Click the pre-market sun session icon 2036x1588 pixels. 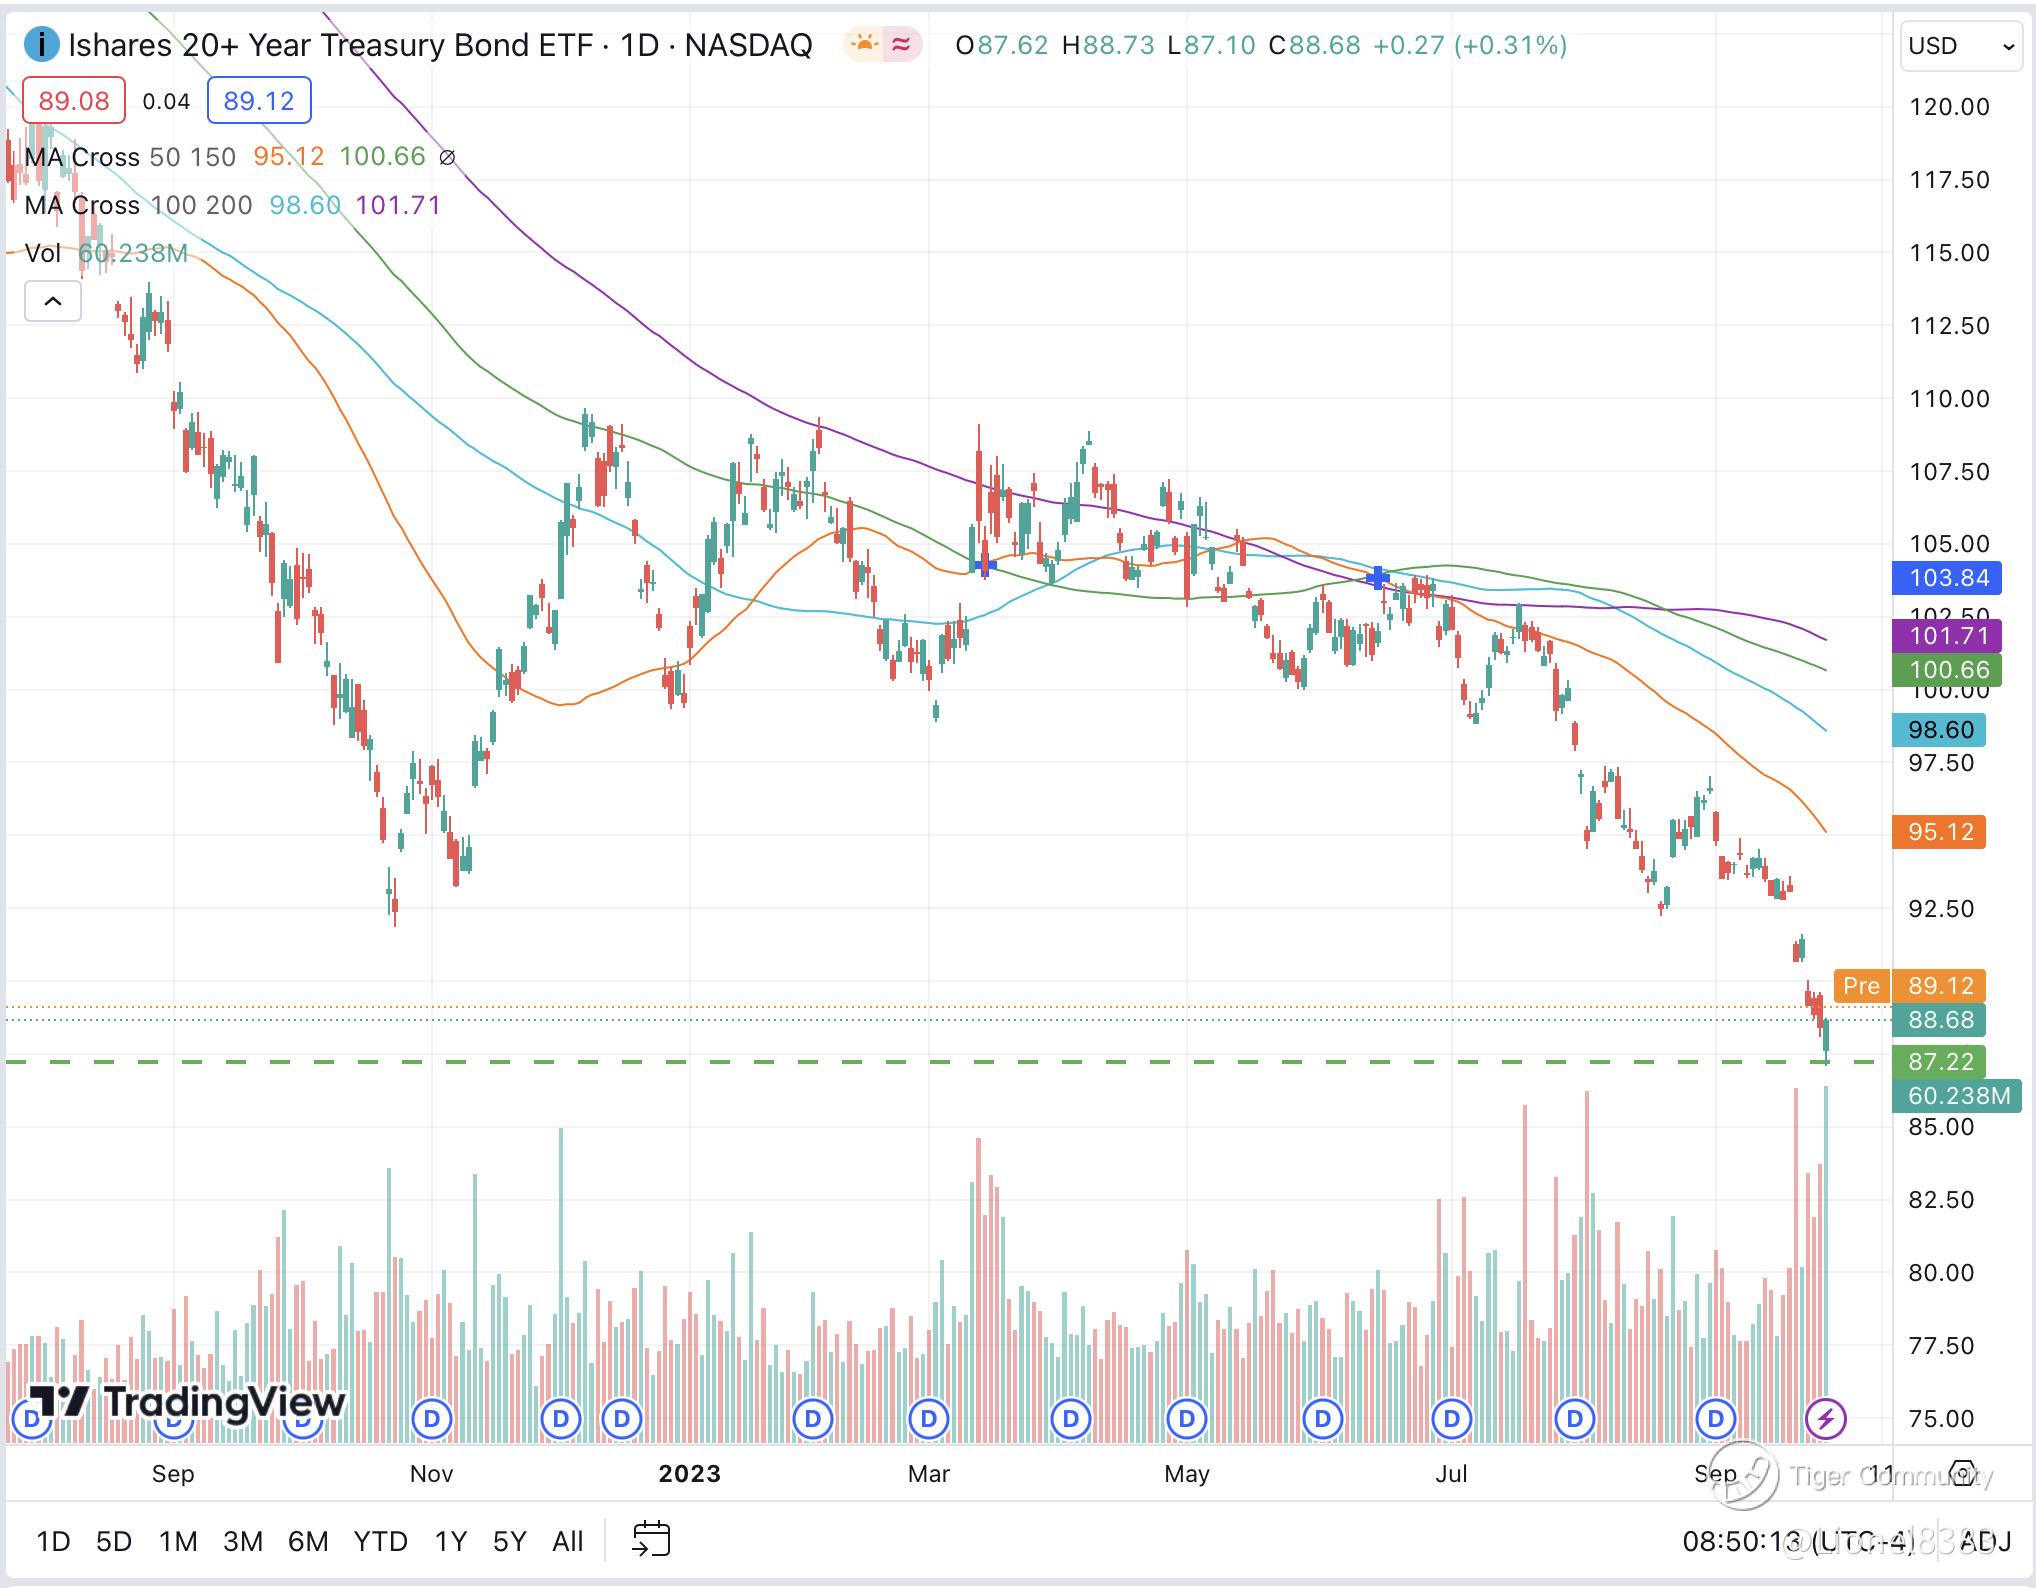tap(865, 45)
